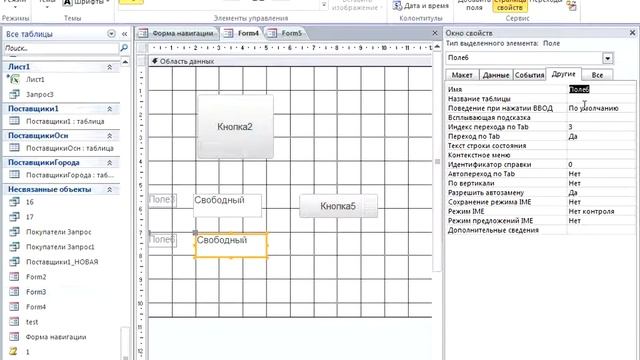640x360 pixels.
Task: Open the Макет properties tab
Action: coord(462,75)
